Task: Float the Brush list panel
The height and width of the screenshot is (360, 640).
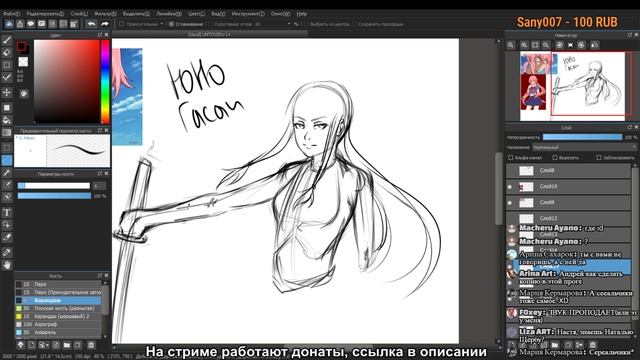Action: pos(100,276)
